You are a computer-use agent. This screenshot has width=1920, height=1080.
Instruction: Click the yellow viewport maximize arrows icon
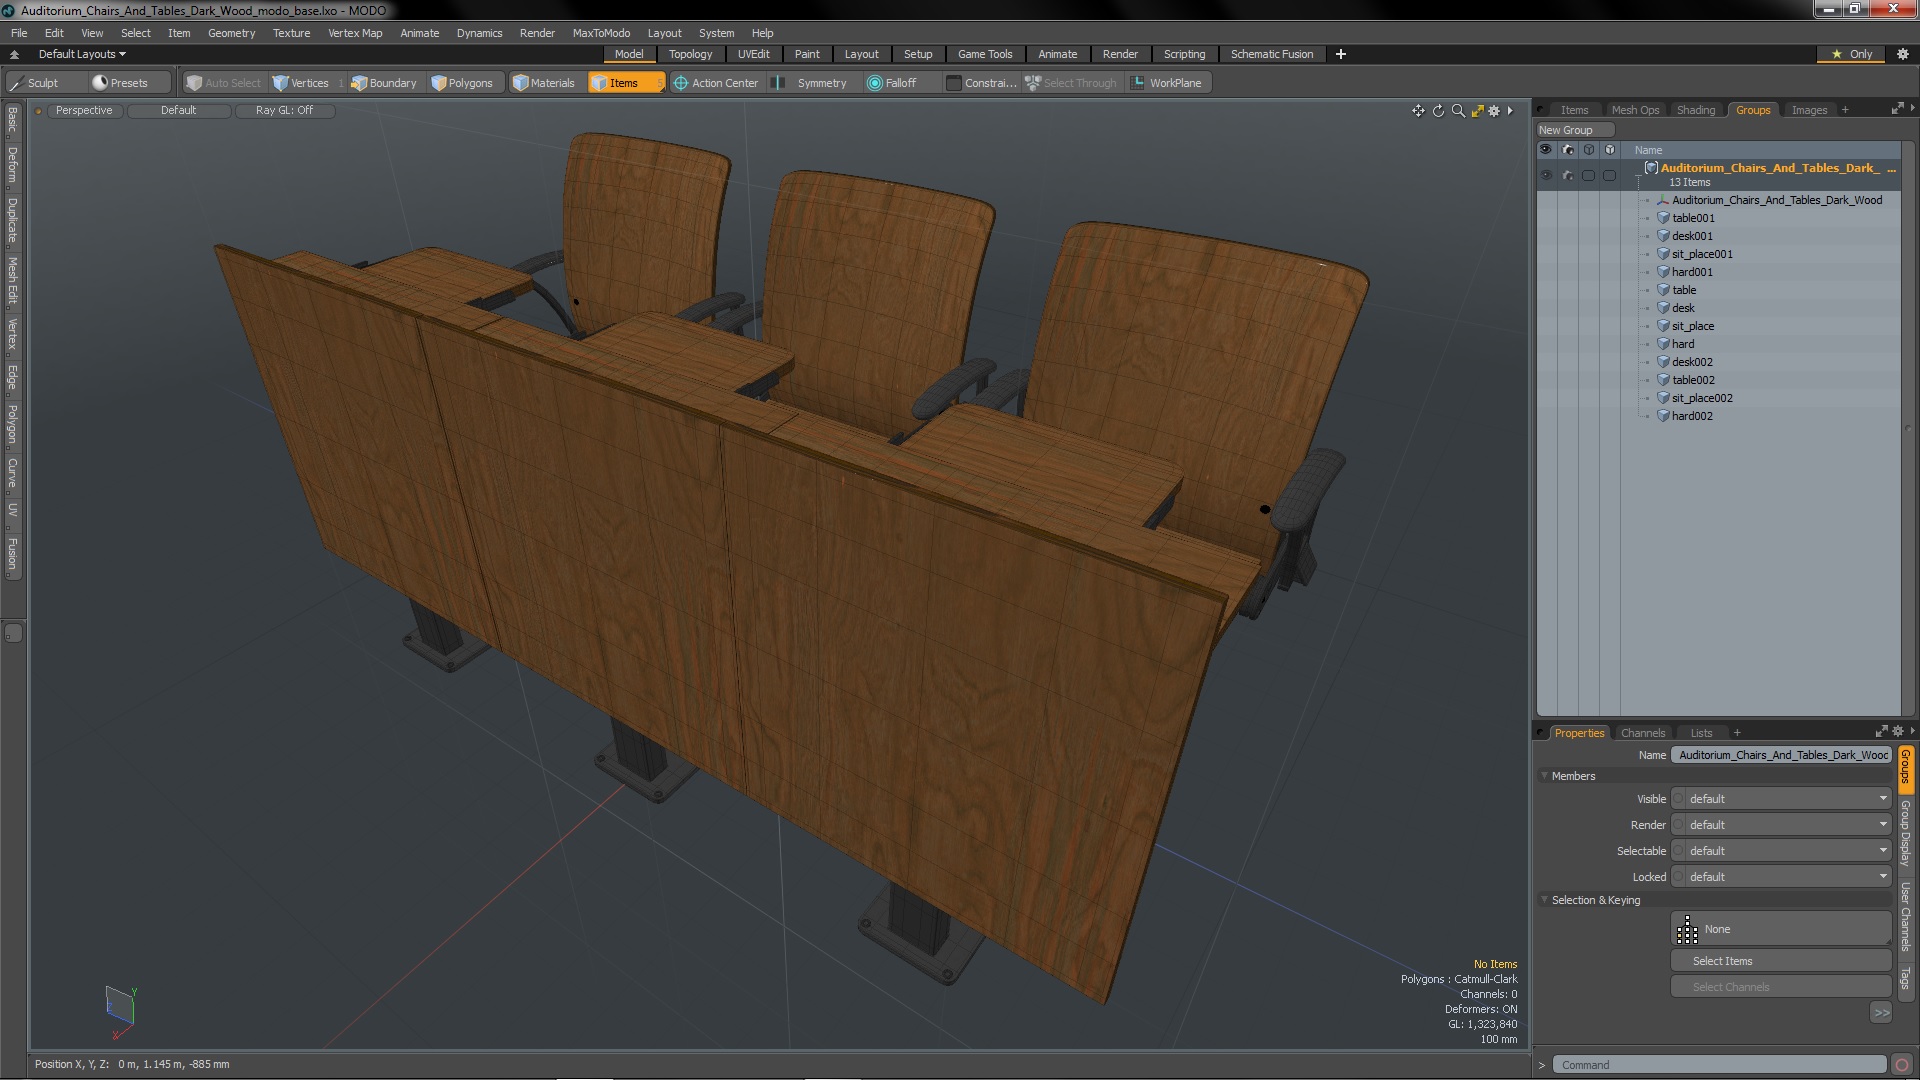[1477, 111]
